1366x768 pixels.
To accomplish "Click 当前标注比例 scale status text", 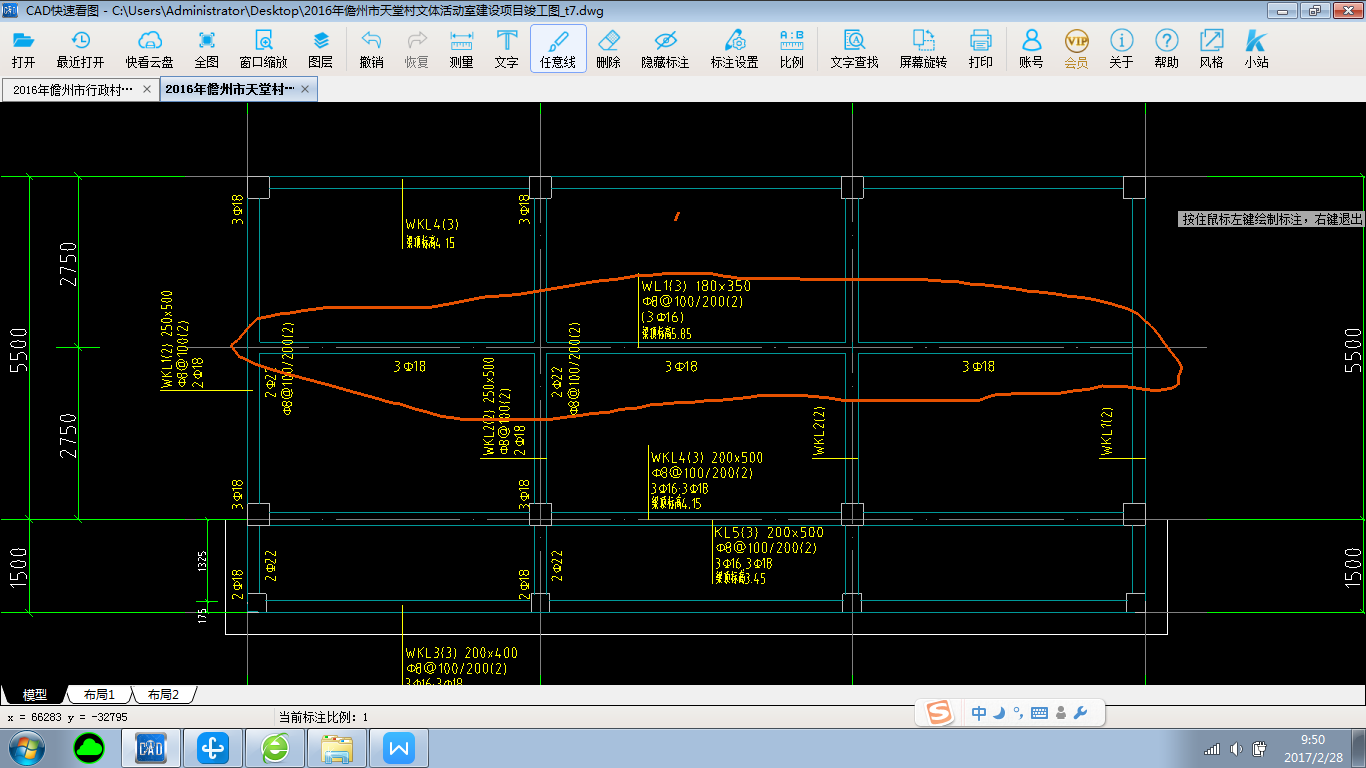I will [324, 717].
